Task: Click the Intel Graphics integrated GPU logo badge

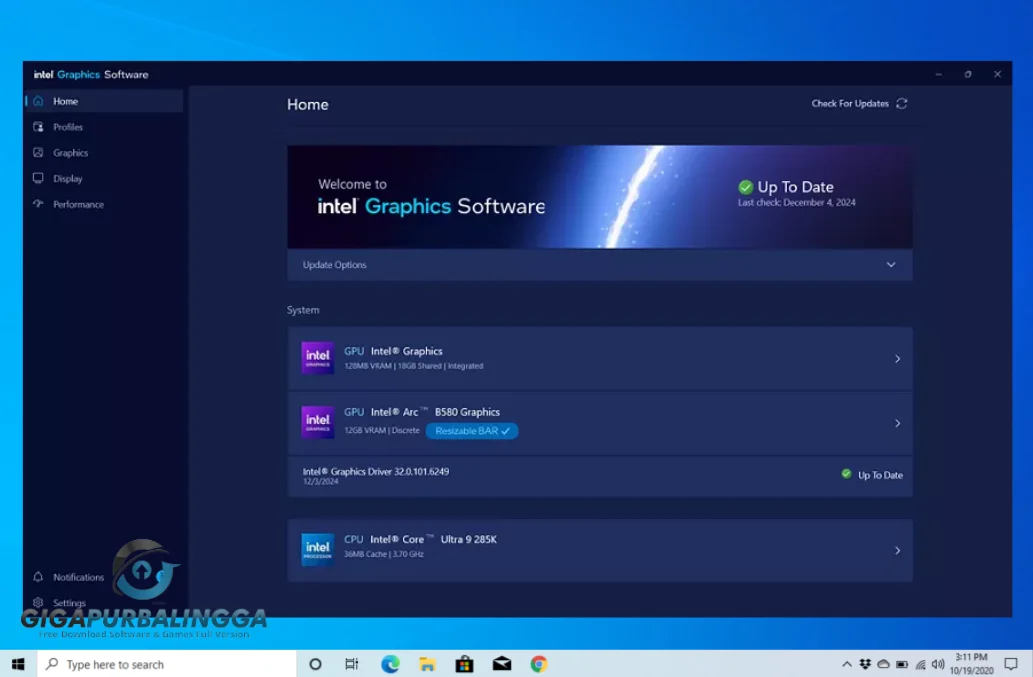Action: pos(318,358)
